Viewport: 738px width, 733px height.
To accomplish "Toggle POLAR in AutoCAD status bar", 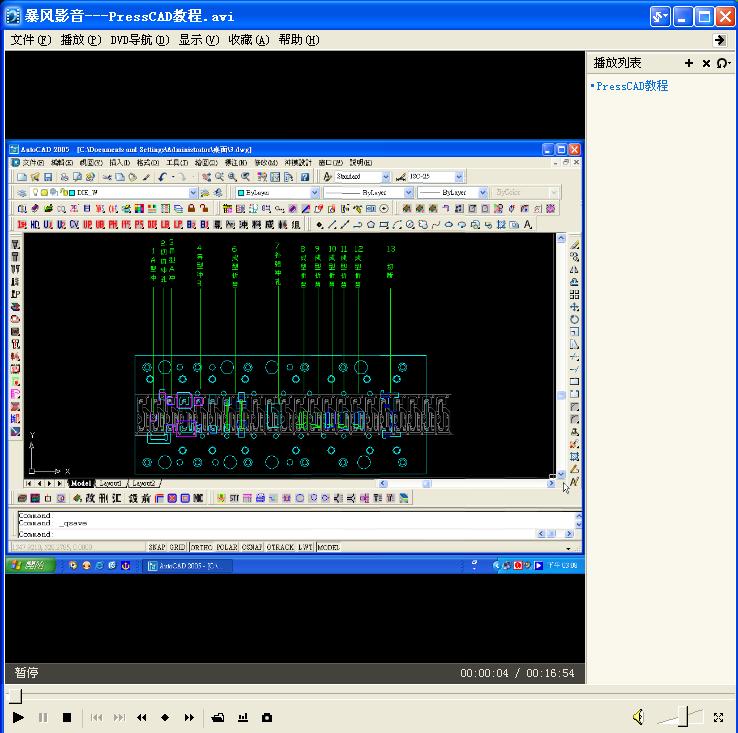I will 227,548.
